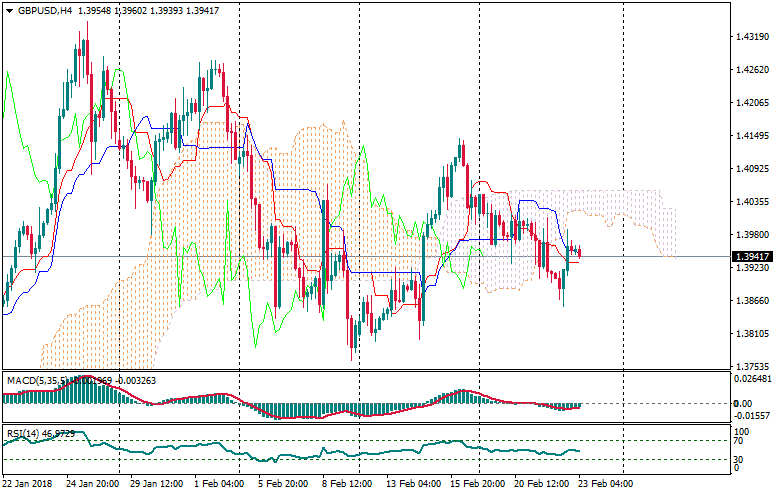Click the RSI 30 level label

(739, 459)
